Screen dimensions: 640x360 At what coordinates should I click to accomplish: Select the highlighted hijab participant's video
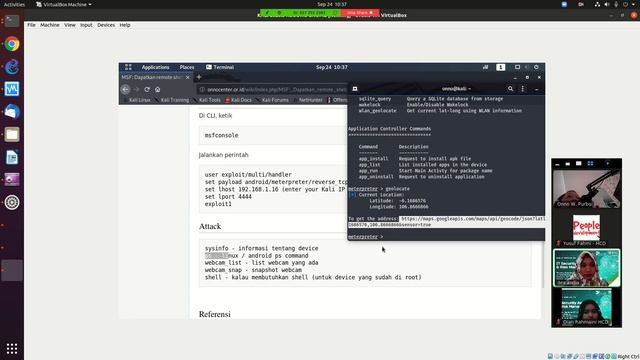[587, 268]
